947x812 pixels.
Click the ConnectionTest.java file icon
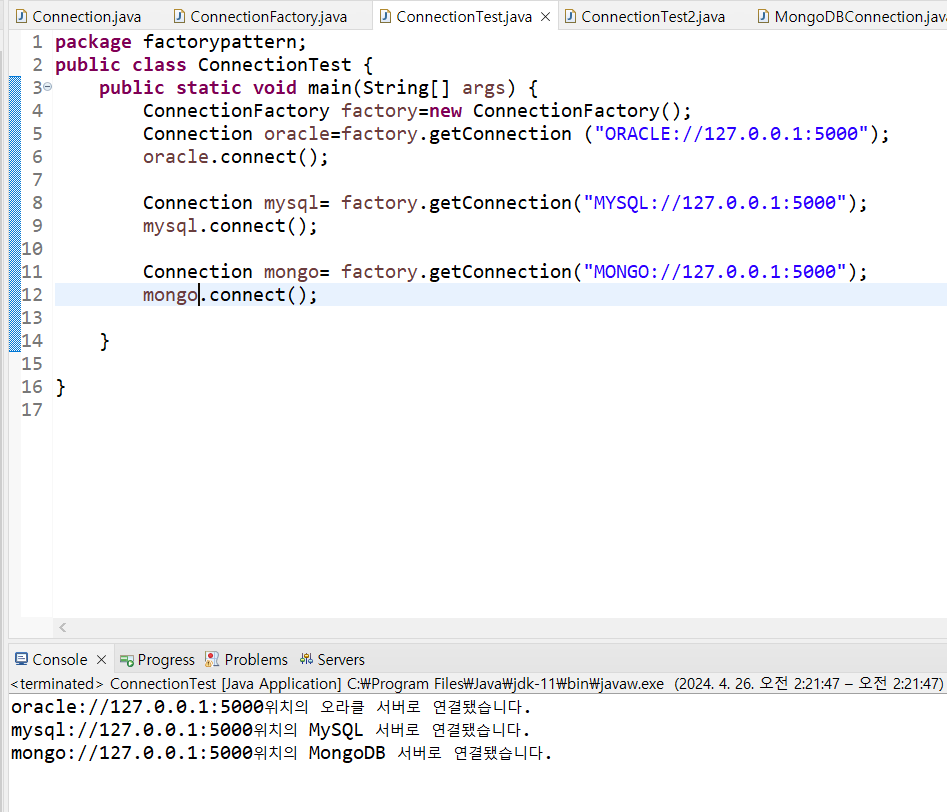click(385, 16)
